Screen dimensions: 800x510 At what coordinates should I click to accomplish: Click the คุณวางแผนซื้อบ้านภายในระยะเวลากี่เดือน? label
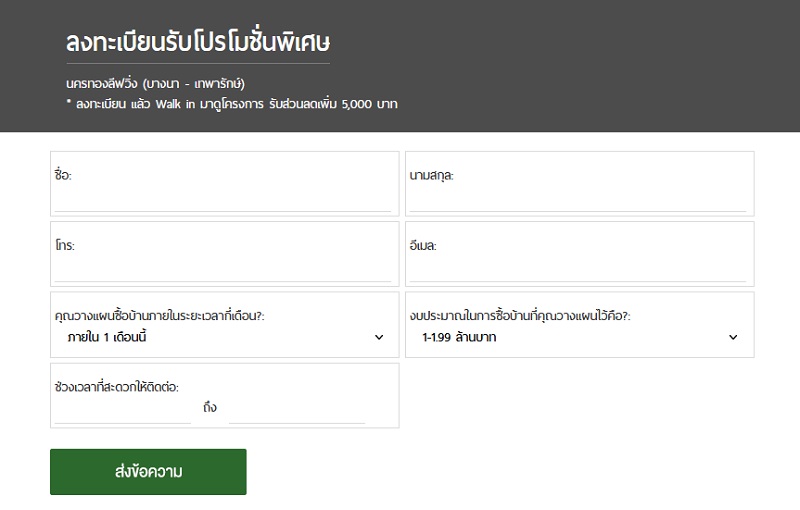[160, 316]
